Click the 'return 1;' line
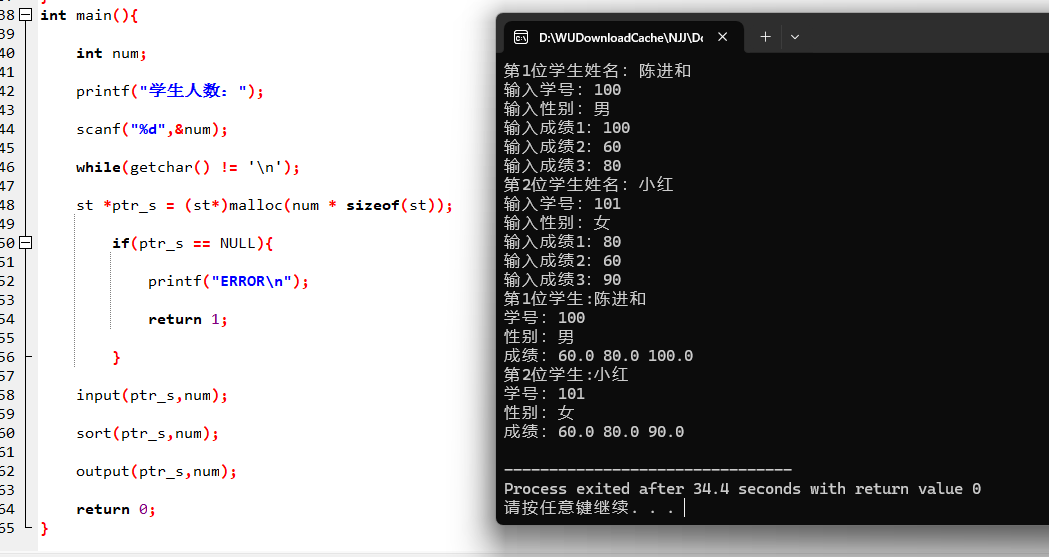Image resolution: width=1049 pixels, height=557 pixels. tap(187, 319)
